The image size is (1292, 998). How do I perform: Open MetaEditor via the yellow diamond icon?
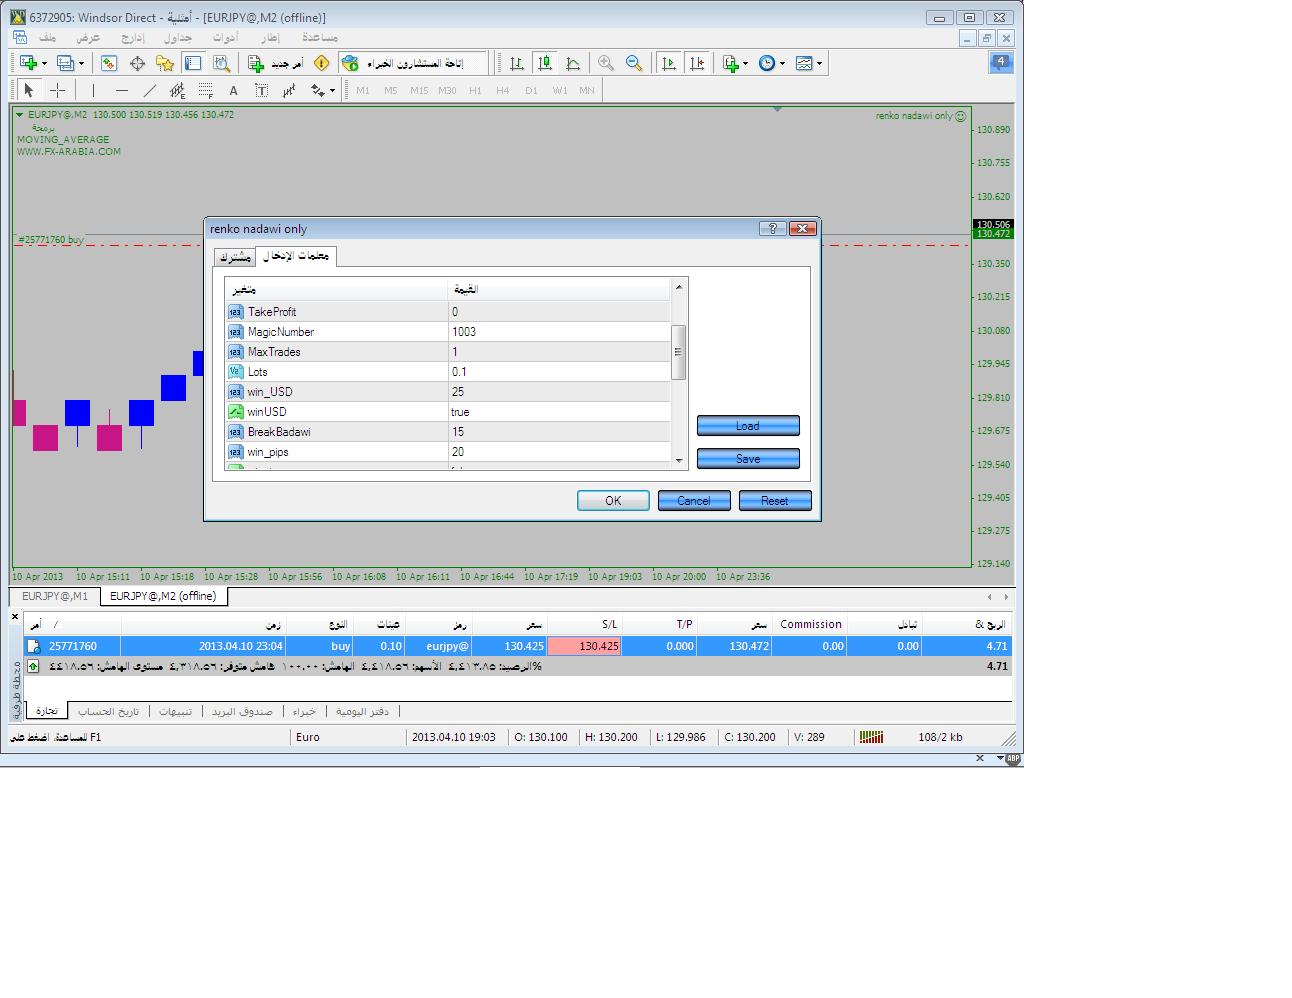[x=321, y=63]
